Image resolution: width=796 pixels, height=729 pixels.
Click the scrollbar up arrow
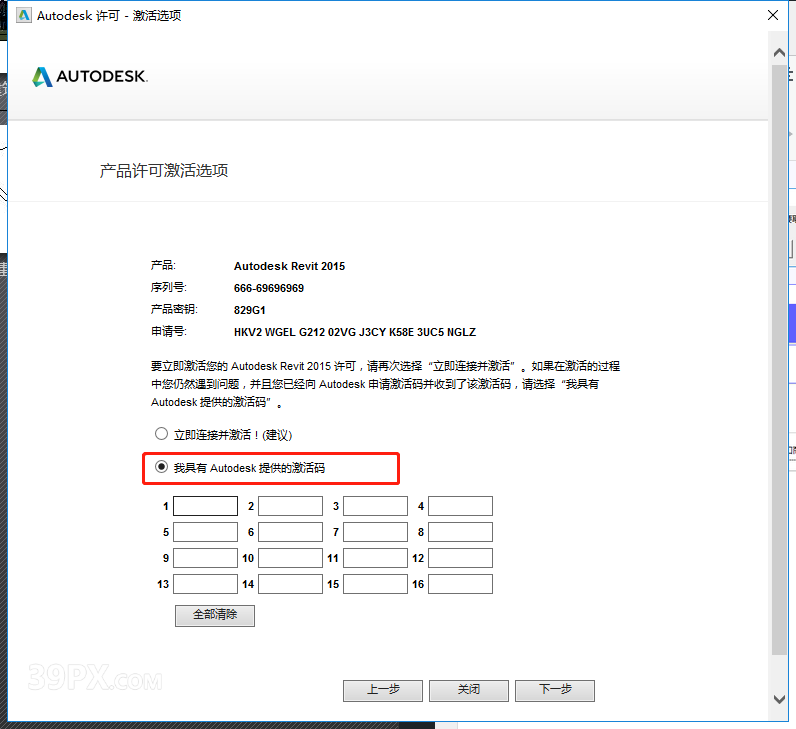pyautogui.click(x=779, y=52)
